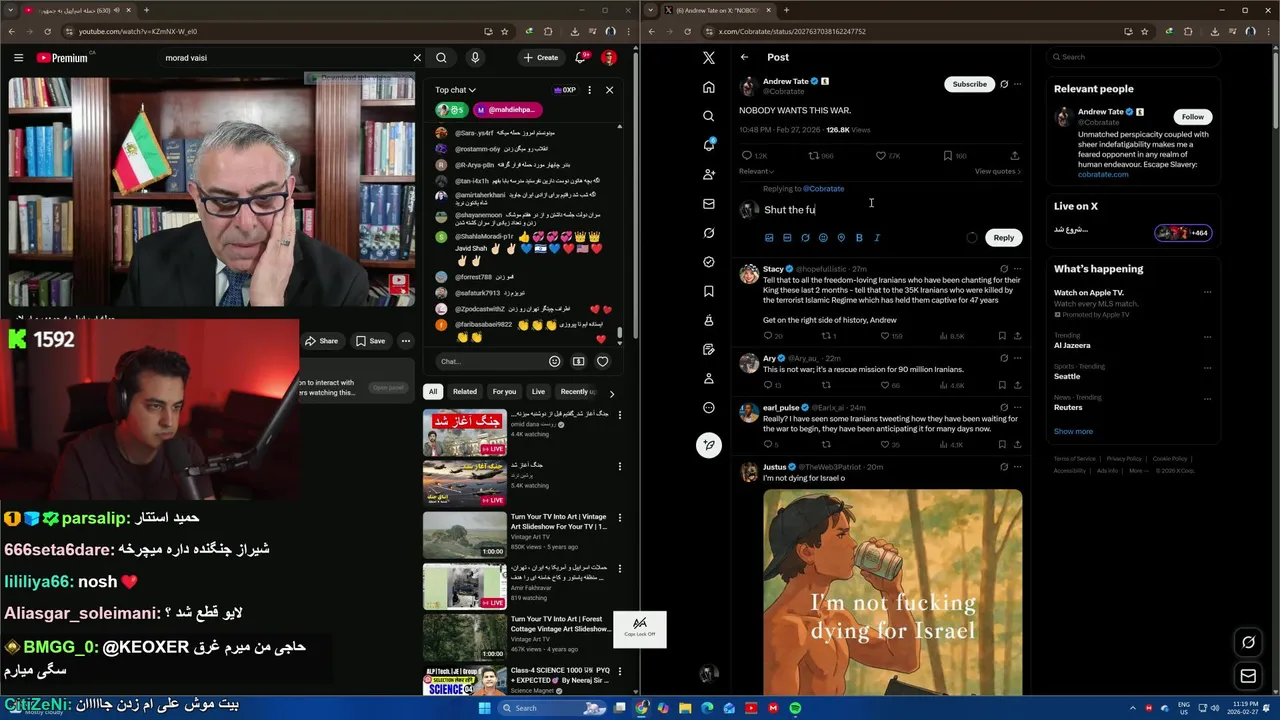Open the emoji picker in live chat

click(555, 361)
